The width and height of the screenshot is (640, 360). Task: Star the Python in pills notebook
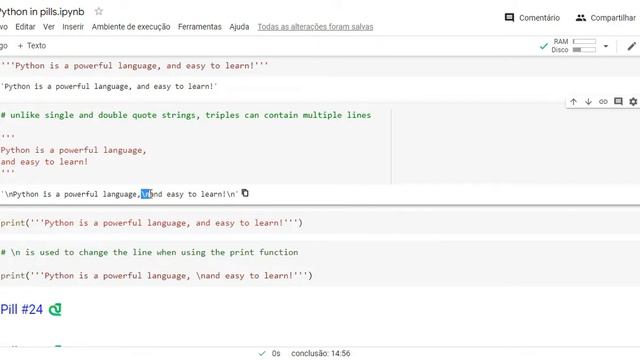point(98,11)
